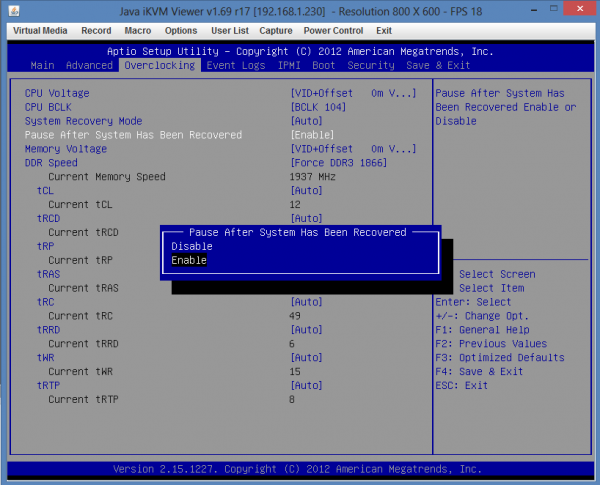Choose Enable option in the popup
The height and width of the screenshot is (485, 600).
(189, 260)
